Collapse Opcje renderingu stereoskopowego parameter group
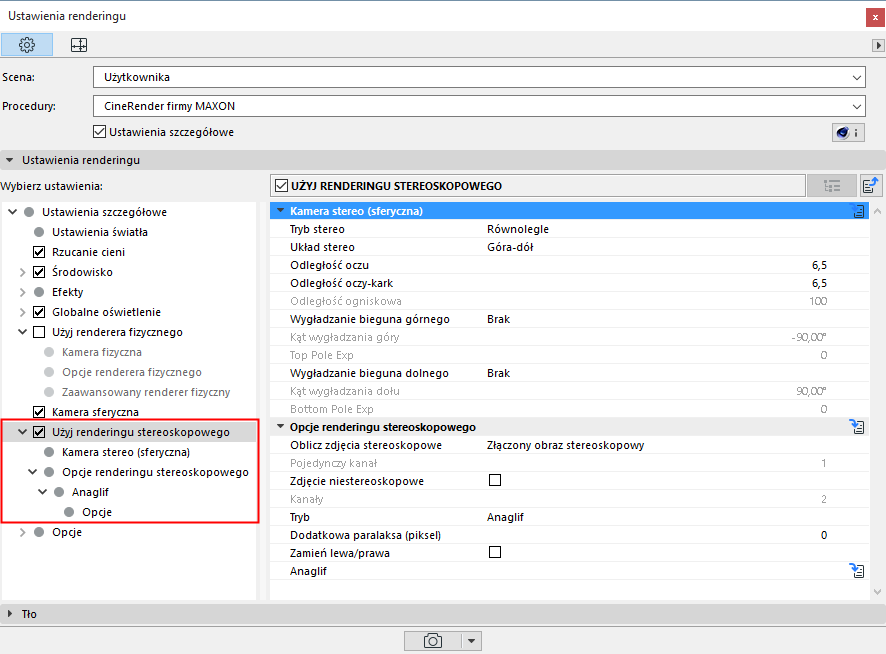Image resolution: width=886 pixels, height=654 pixels. point(280,427)
